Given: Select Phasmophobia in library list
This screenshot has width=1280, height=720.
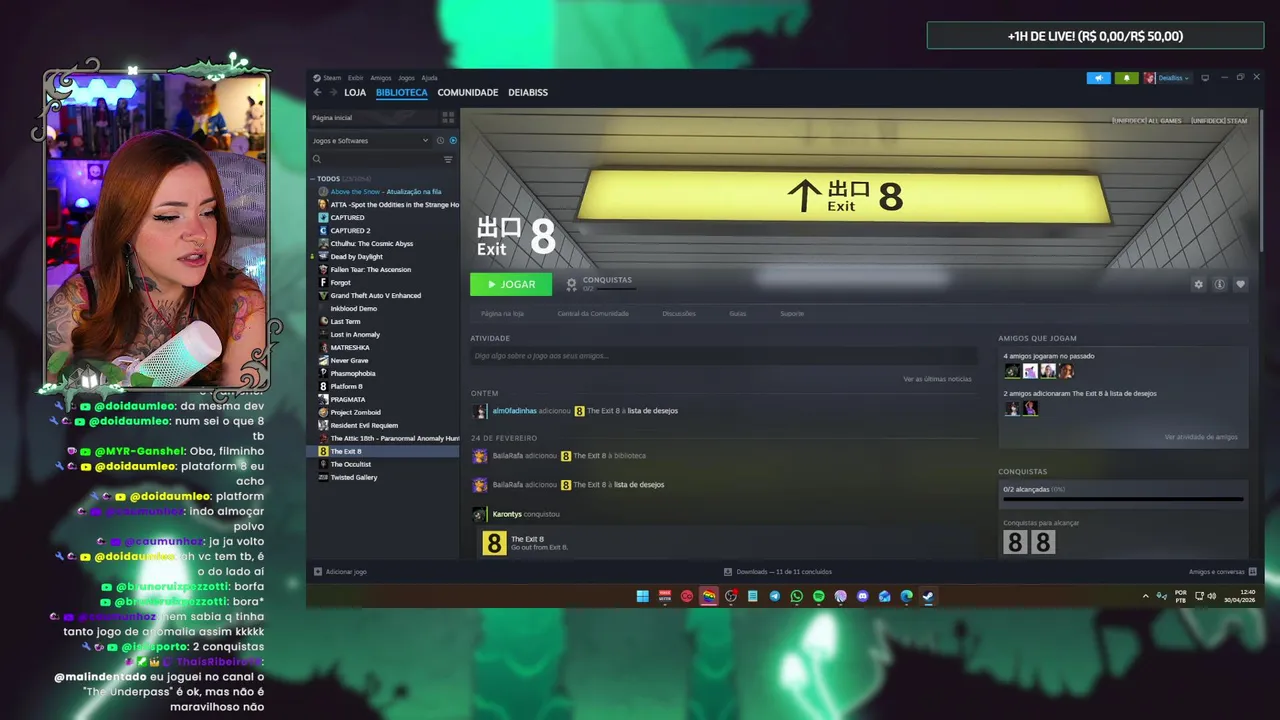Looking at the screenshot, I should pyautogui.click(x=353, y=374).
